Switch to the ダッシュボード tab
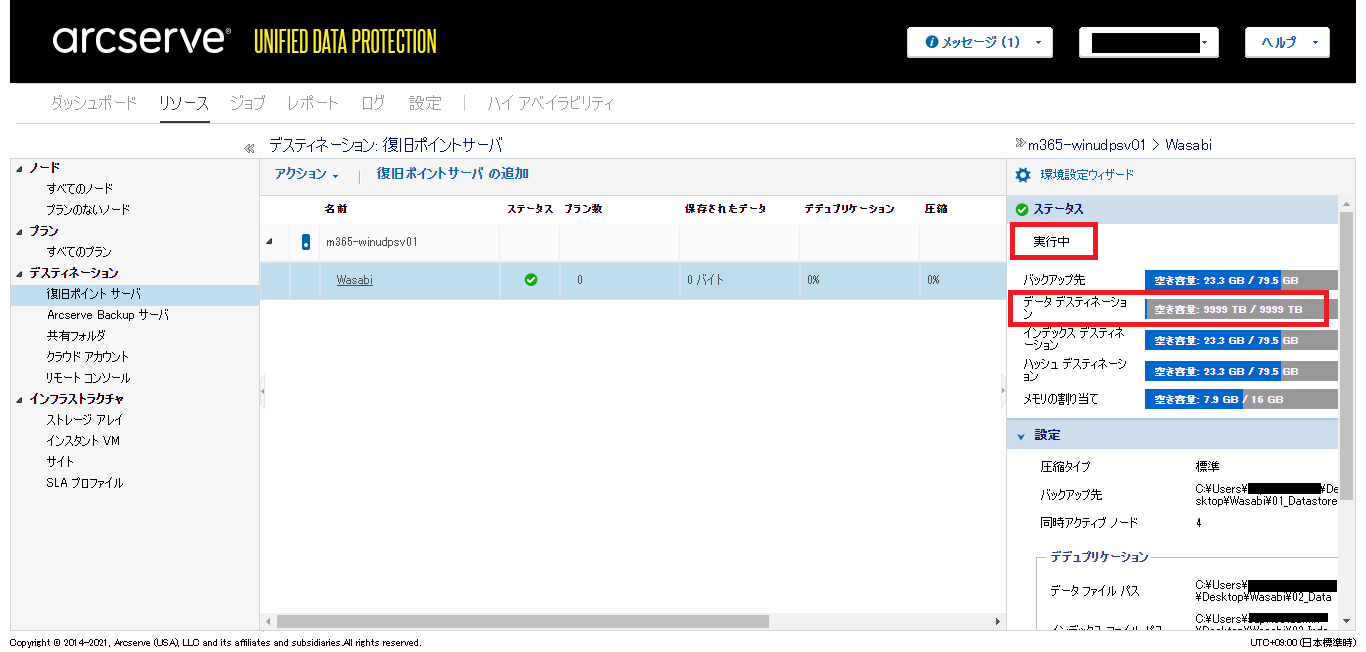The image size is (1366, 652). 93,103
